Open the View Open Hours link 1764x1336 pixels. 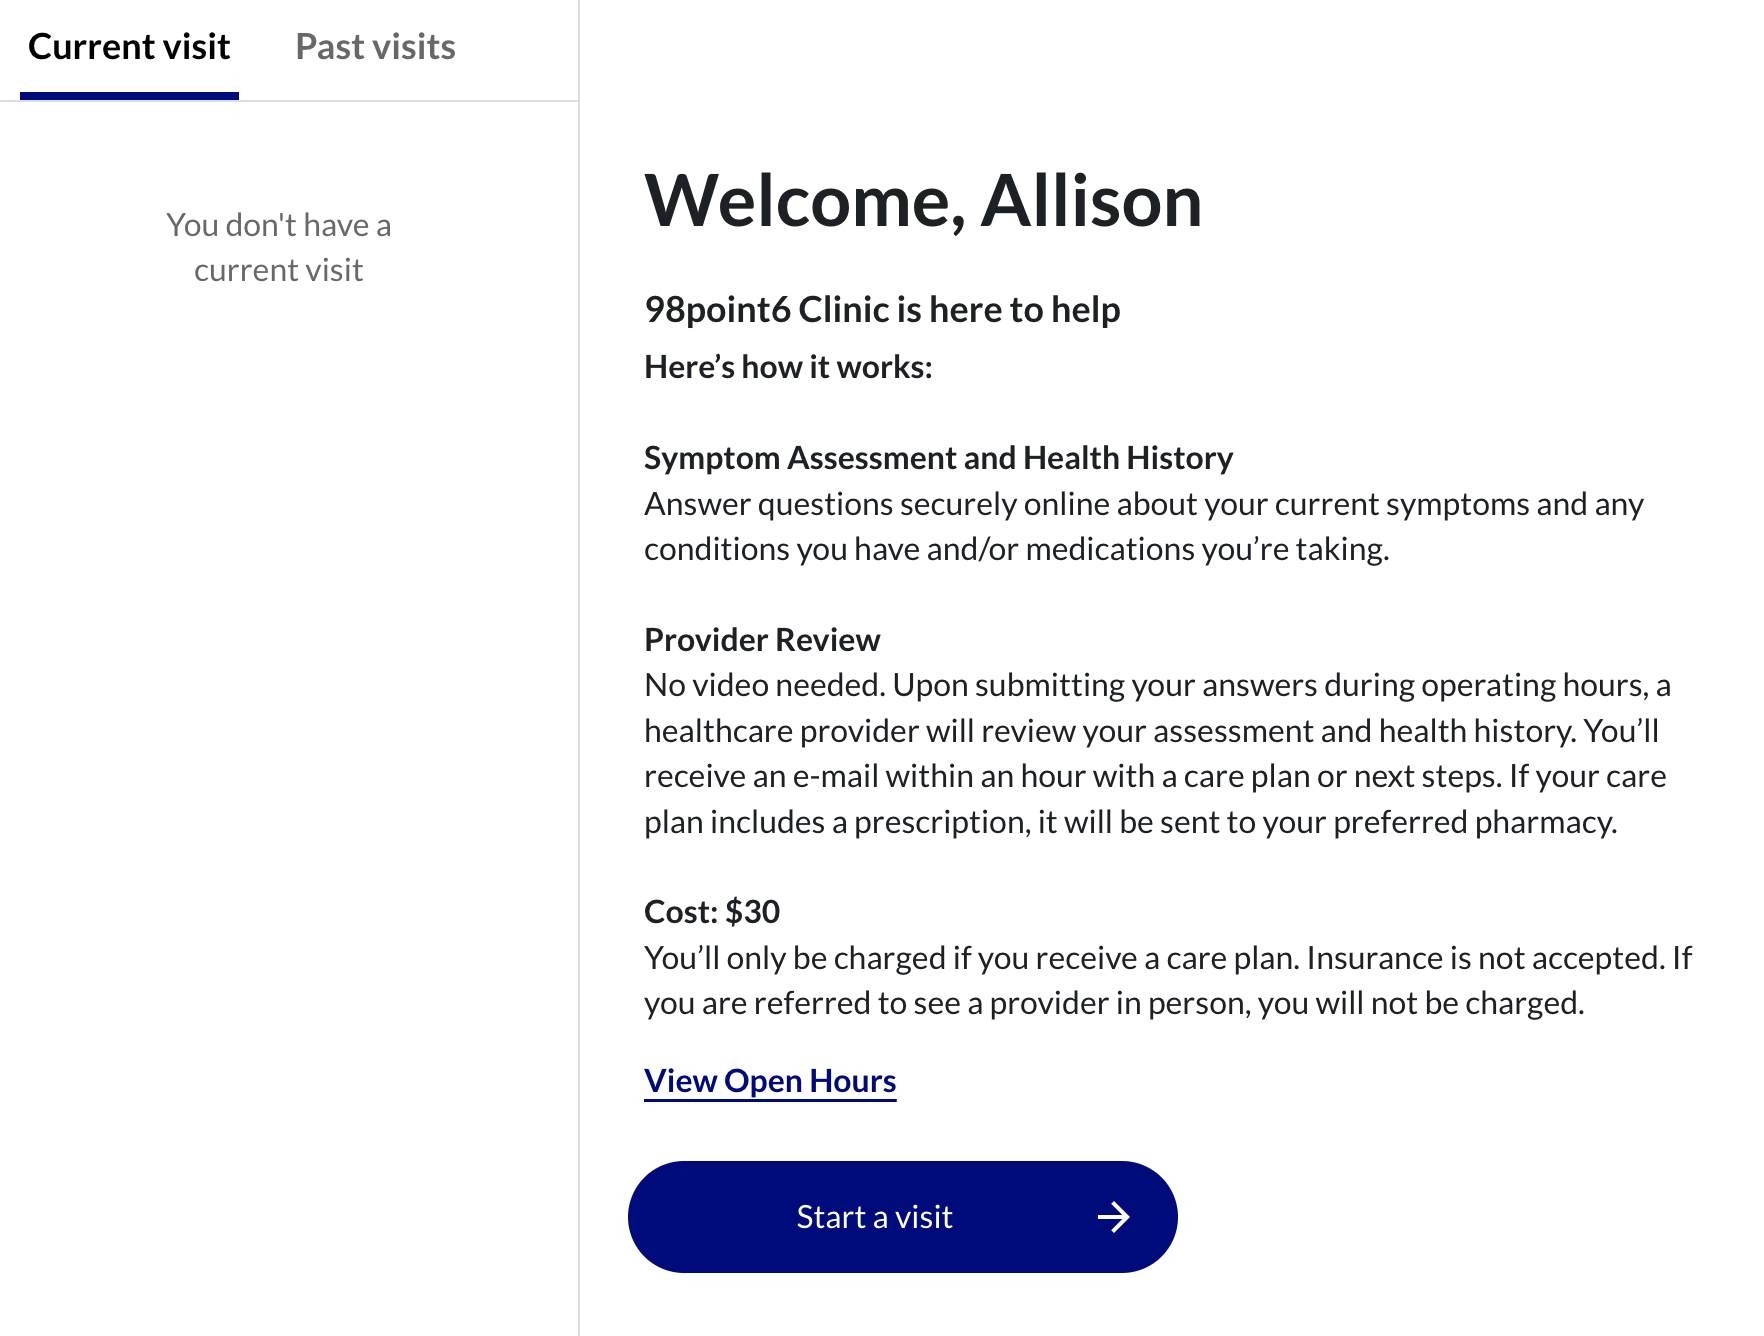point(770,1081)
